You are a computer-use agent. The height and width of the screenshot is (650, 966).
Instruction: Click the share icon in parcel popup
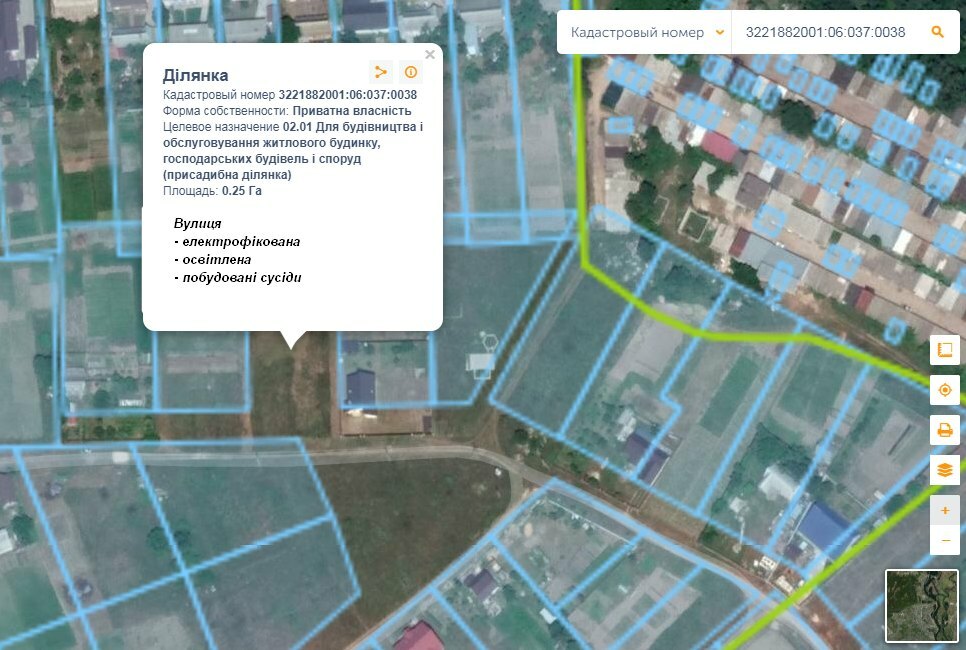coord(381,72)
